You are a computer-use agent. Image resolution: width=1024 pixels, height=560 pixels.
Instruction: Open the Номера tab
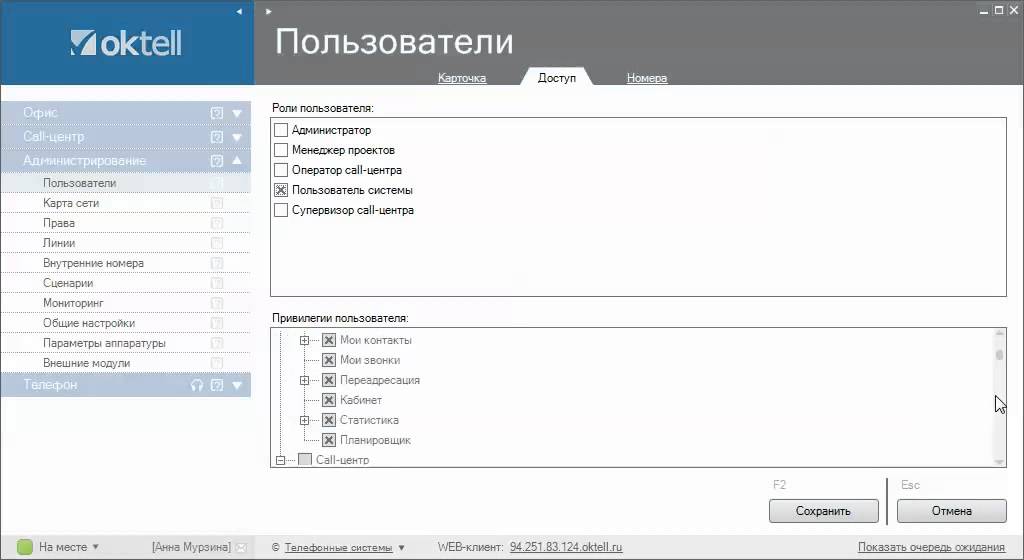(647, 78)
